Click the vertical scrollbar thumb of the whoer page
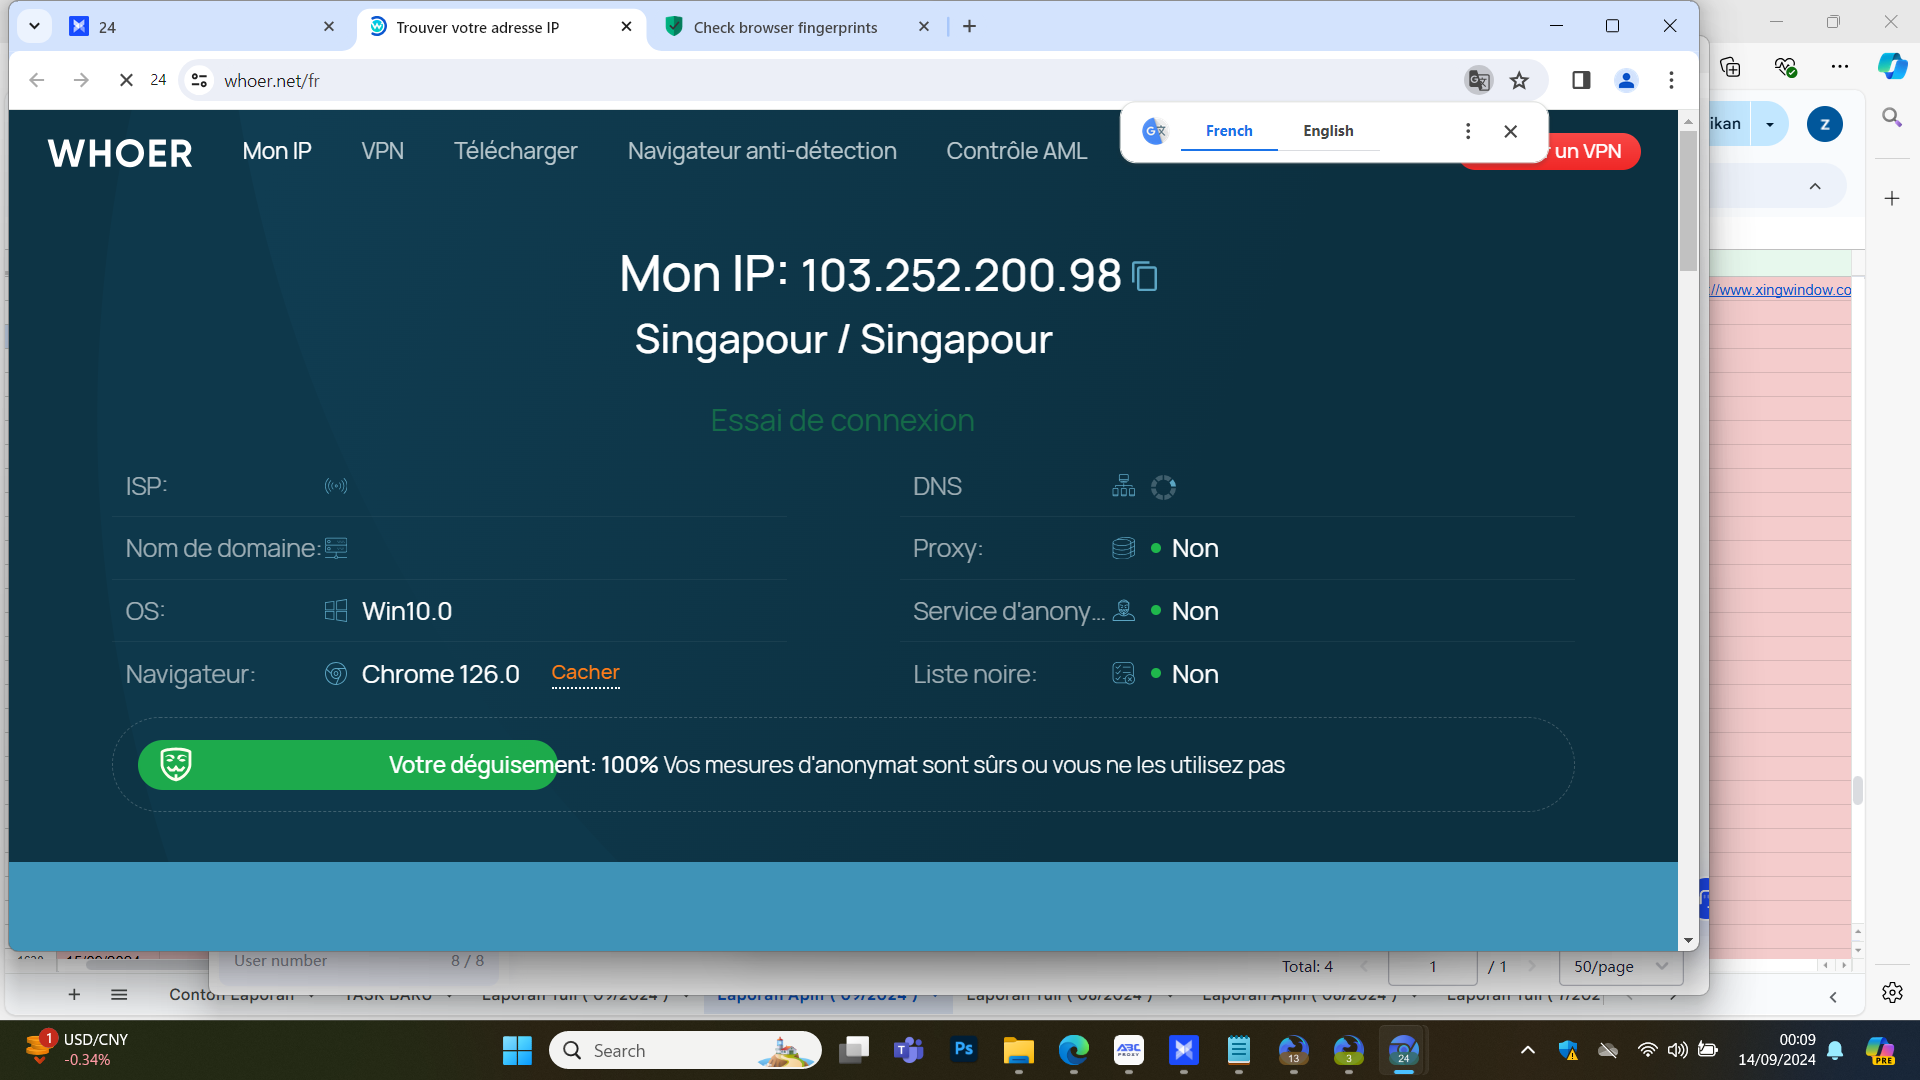 pos(1688,200)
